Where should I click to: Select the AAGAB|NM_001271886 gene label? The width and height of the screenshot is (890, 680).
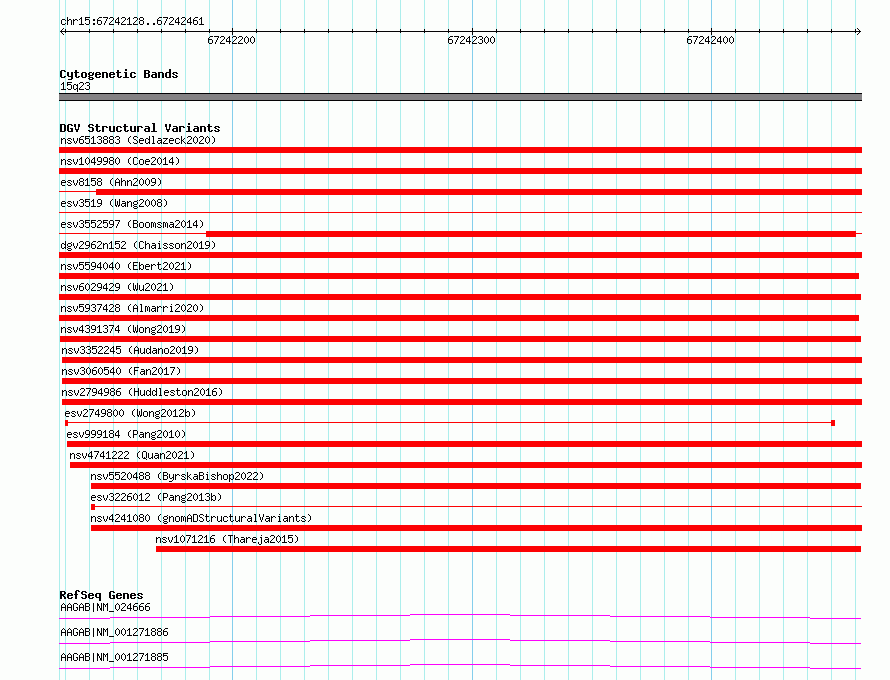114,632
